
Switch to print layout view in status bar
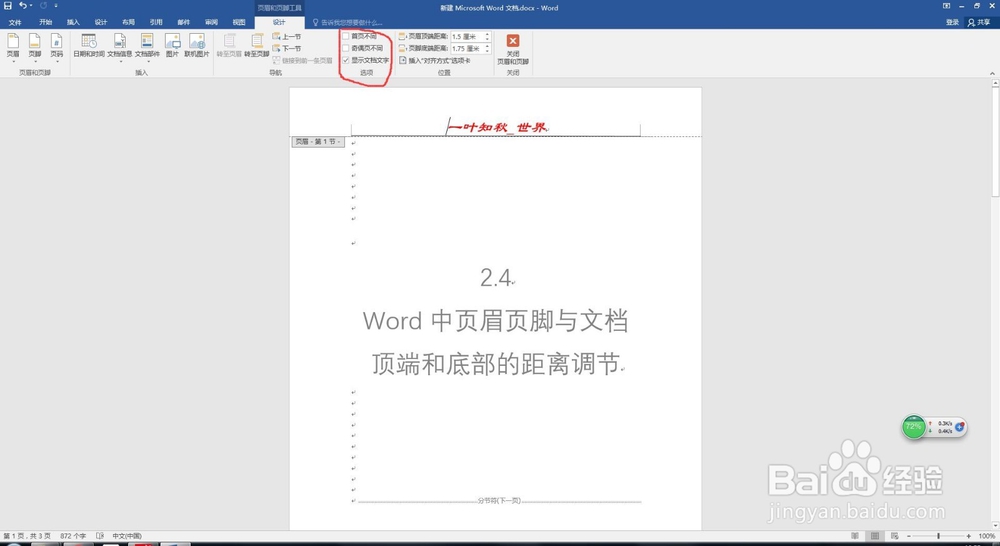[x=875, y=536]
